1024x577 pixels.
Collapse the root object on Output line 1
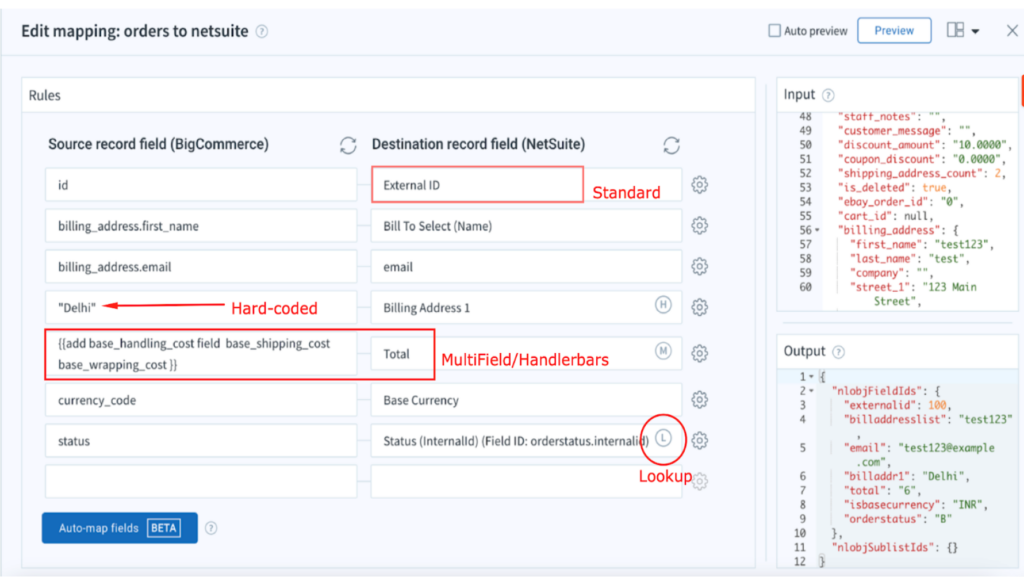(811, 377)
